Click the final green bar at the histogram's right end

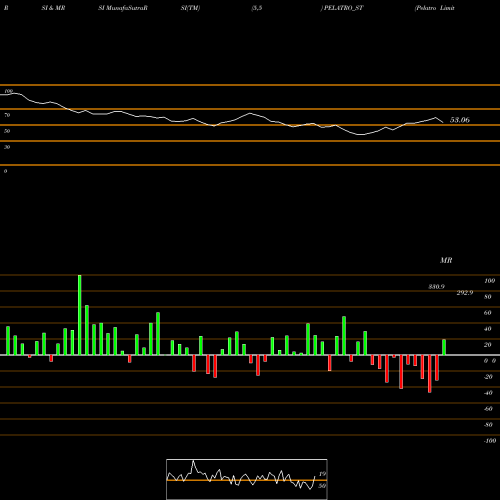pos(444,347)
